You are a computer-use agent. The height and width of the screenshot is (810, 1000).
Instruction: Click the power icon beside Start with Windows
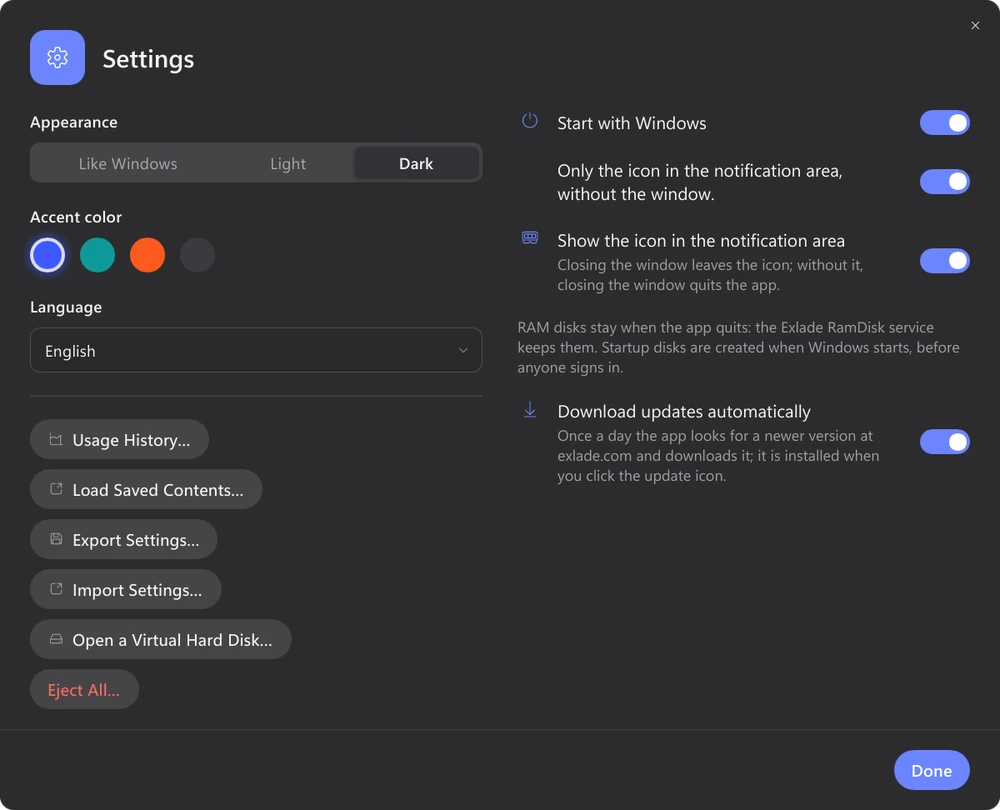[x=529, y=121]
